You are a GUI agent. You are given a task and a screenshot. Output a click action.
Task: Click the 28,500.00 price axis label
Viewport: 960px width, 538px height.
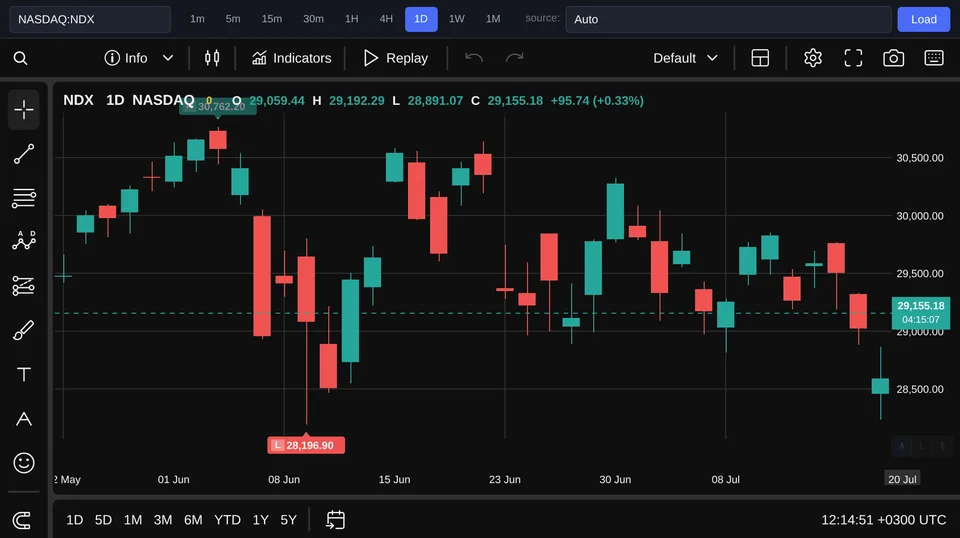pos(920,389)
